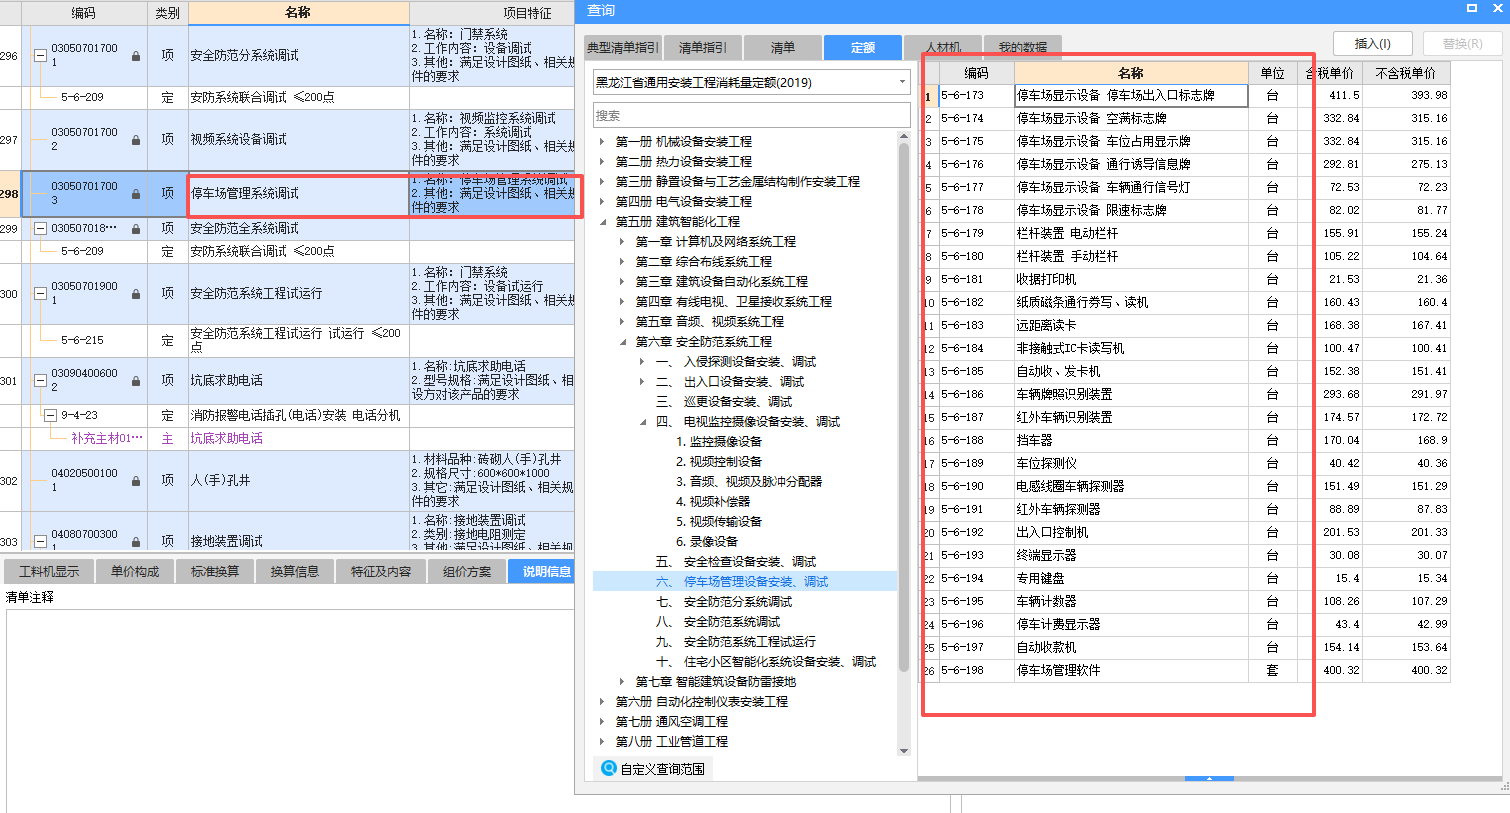
Task: Click the 插入(I) button
Action: 1372,43
